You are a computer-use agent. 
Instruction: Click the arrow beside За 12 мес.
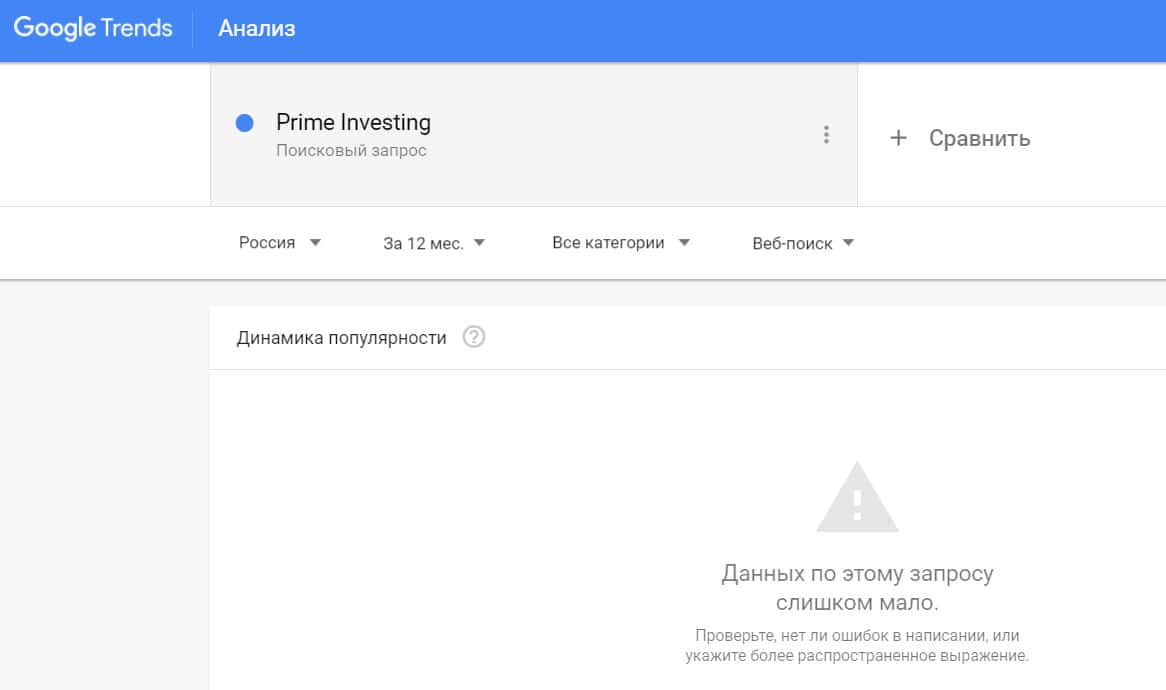479,243
